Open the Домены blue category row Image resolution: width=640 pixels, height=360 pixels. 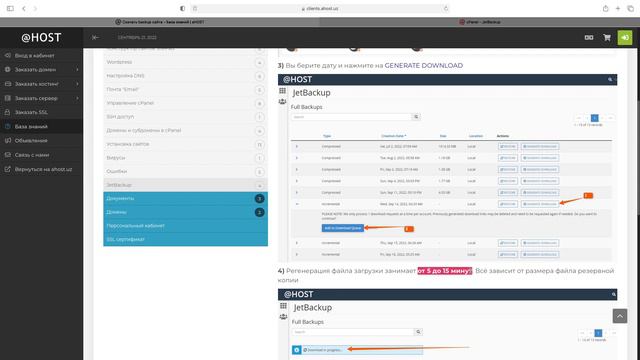pyautogui.click(x=185, y=212)
